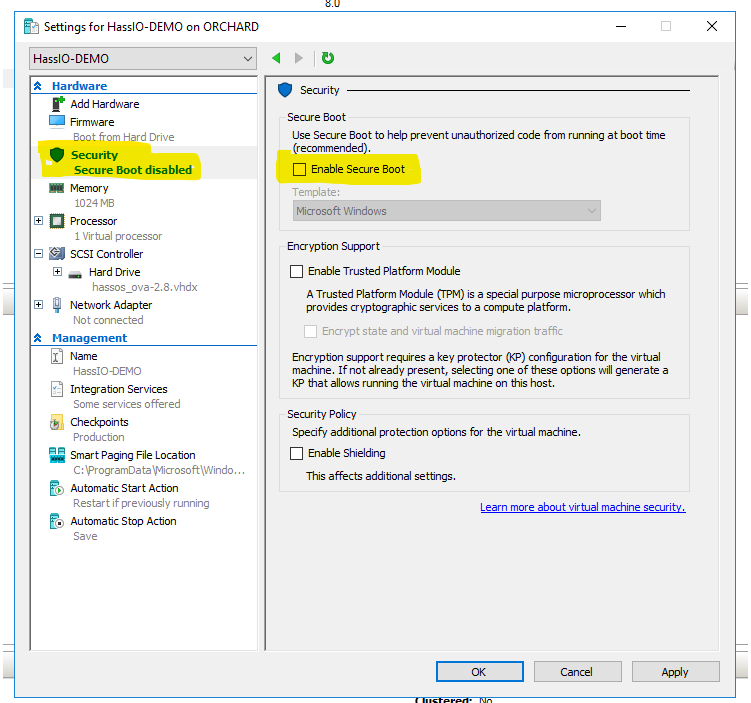Open the HassIO-DEMO virtual machine dropdown
Viewport: 751px width, 703px height.
143,58
